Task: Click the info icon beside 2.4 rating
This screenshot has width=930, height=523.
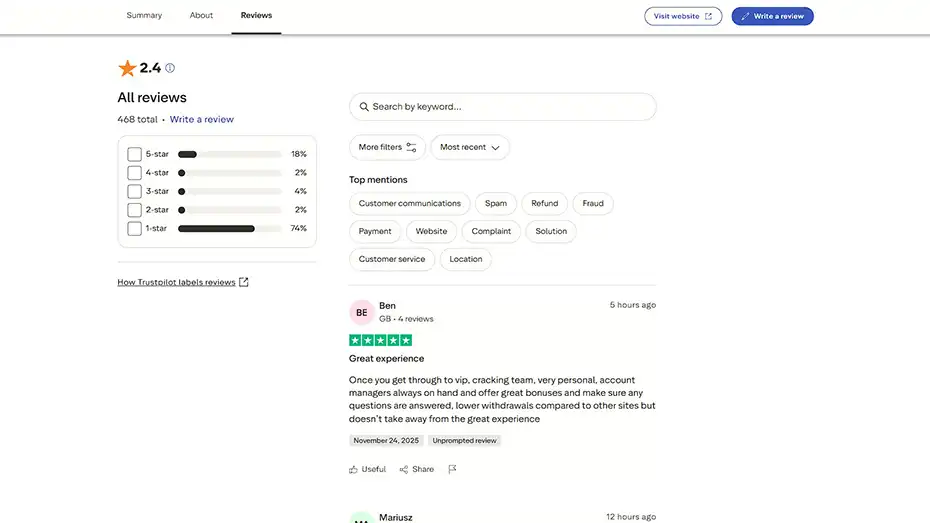Action: (x=170, y=68)
